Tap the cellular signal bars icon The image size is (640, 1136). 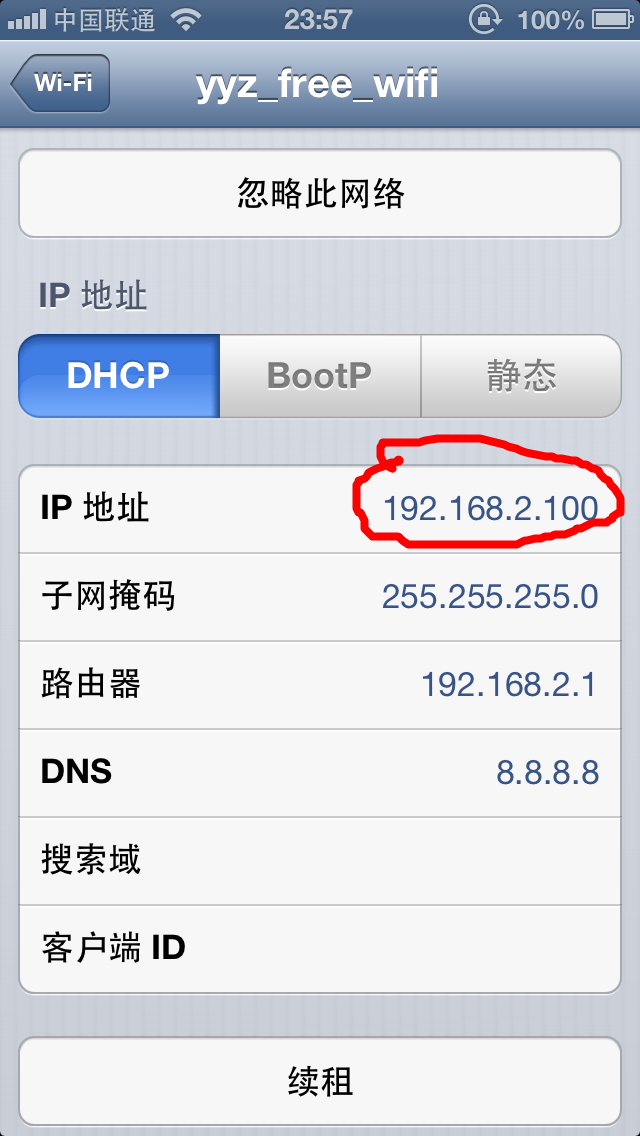point(27,20)
